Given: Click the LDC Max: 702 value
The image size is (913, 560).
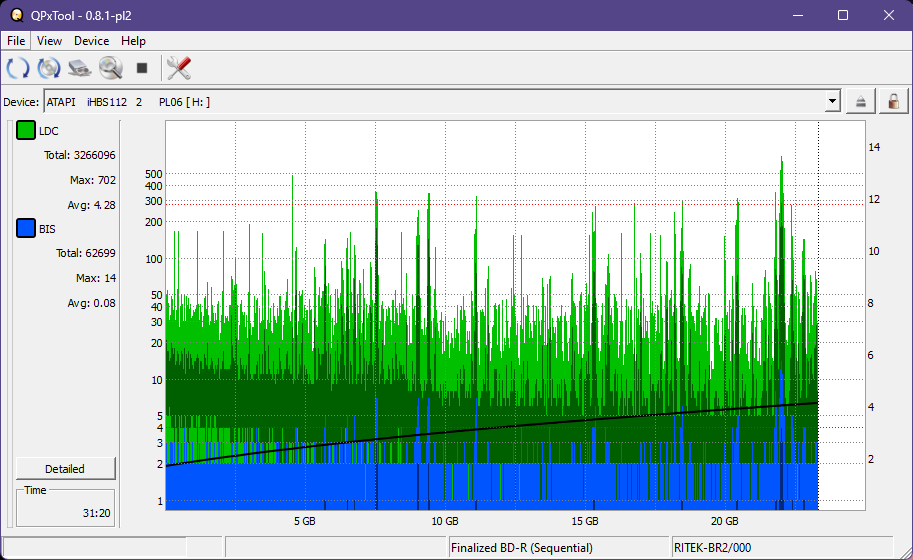Looking at the screenshot, I should click(x=93, y=180).
